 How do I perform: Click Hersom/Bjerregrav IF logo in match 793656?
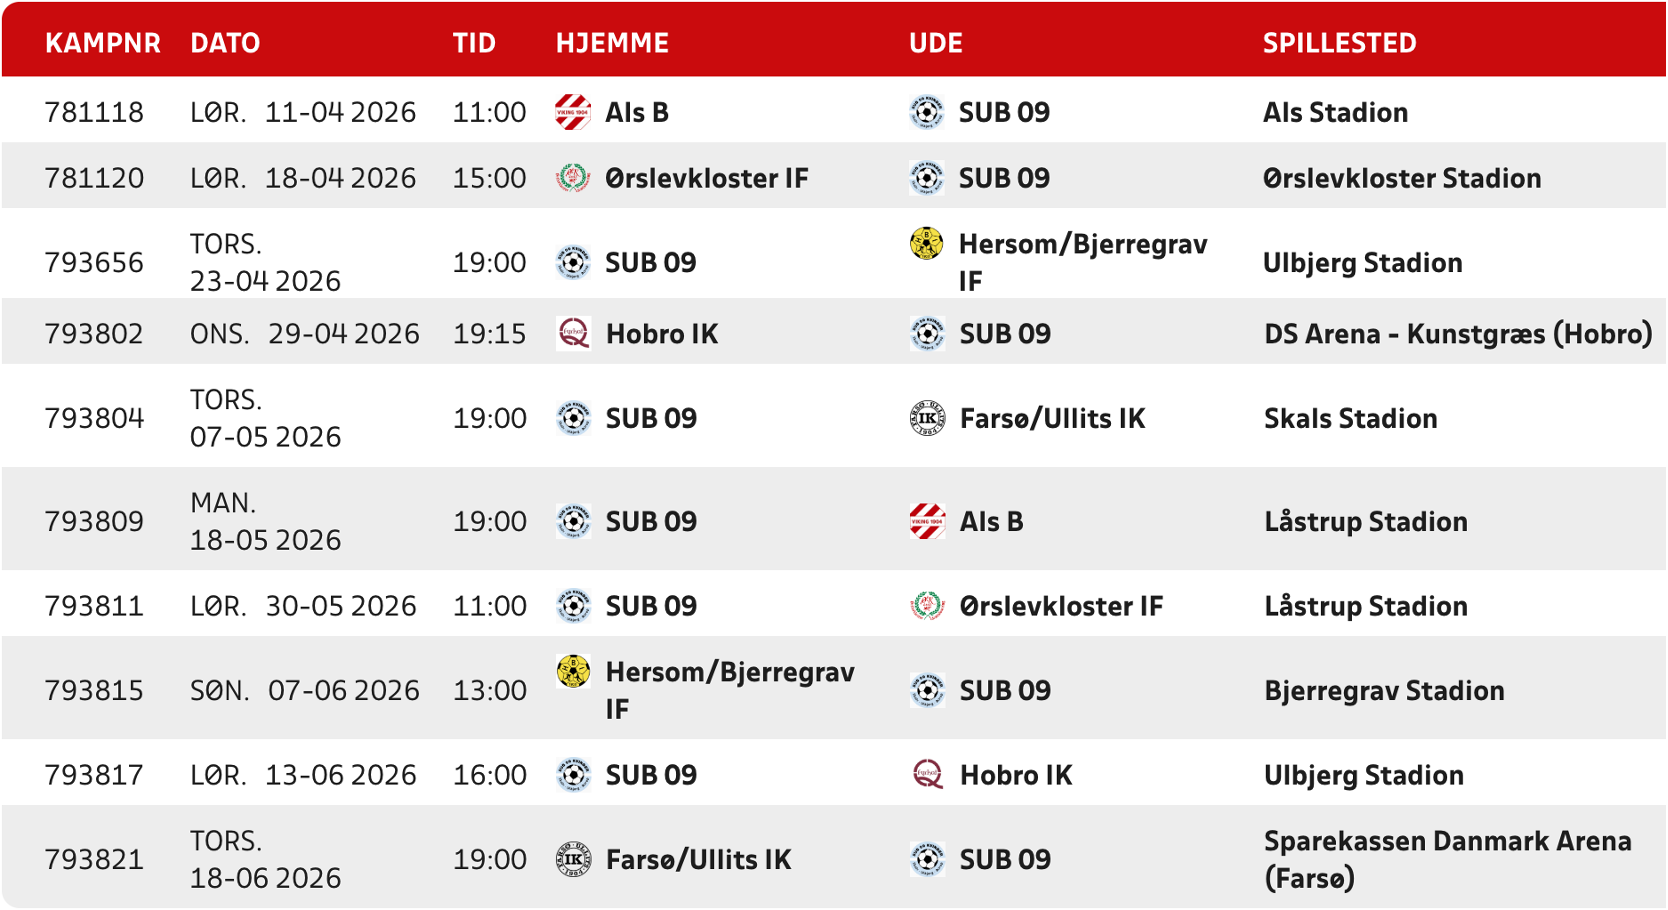pyautogui.click(x=927, y=244)
